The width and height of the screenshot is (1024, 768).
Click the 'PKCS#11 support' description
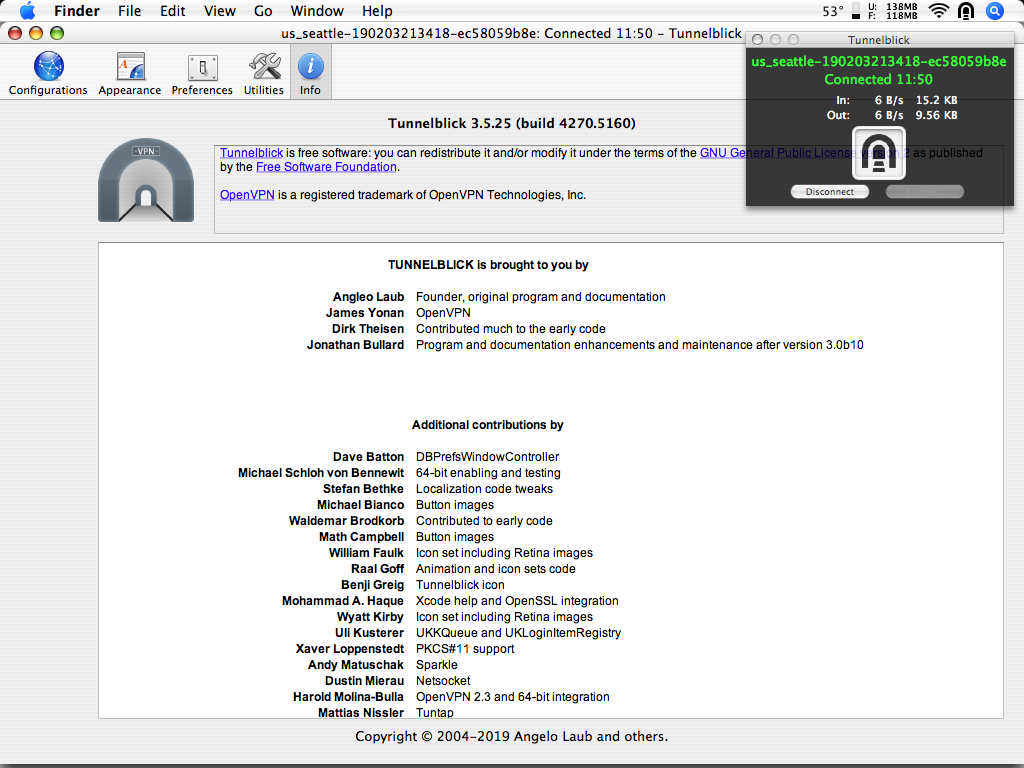[465, 648]
